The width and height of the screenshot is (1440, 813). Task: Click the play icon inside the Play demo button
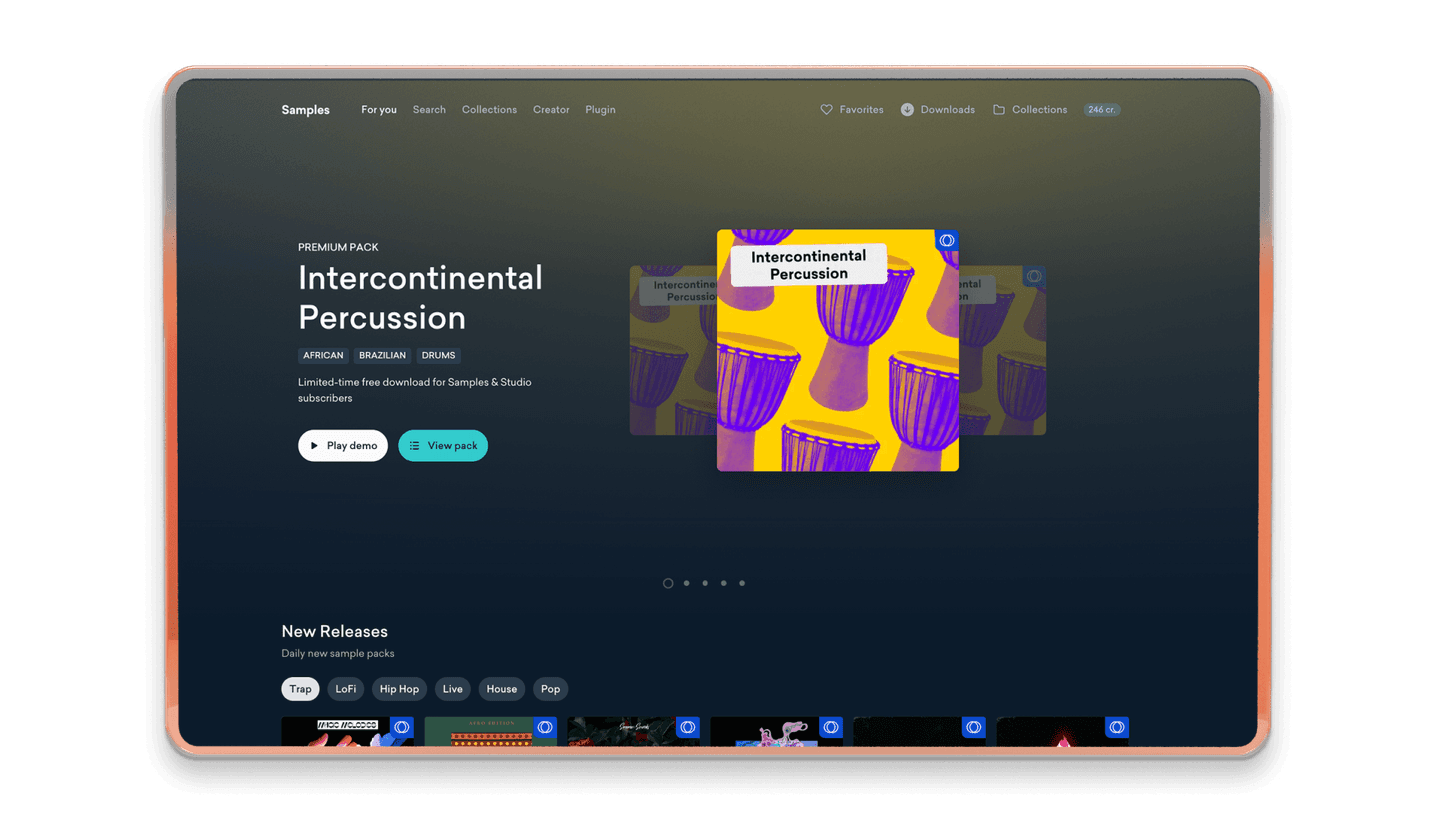[x=313, y=445]
